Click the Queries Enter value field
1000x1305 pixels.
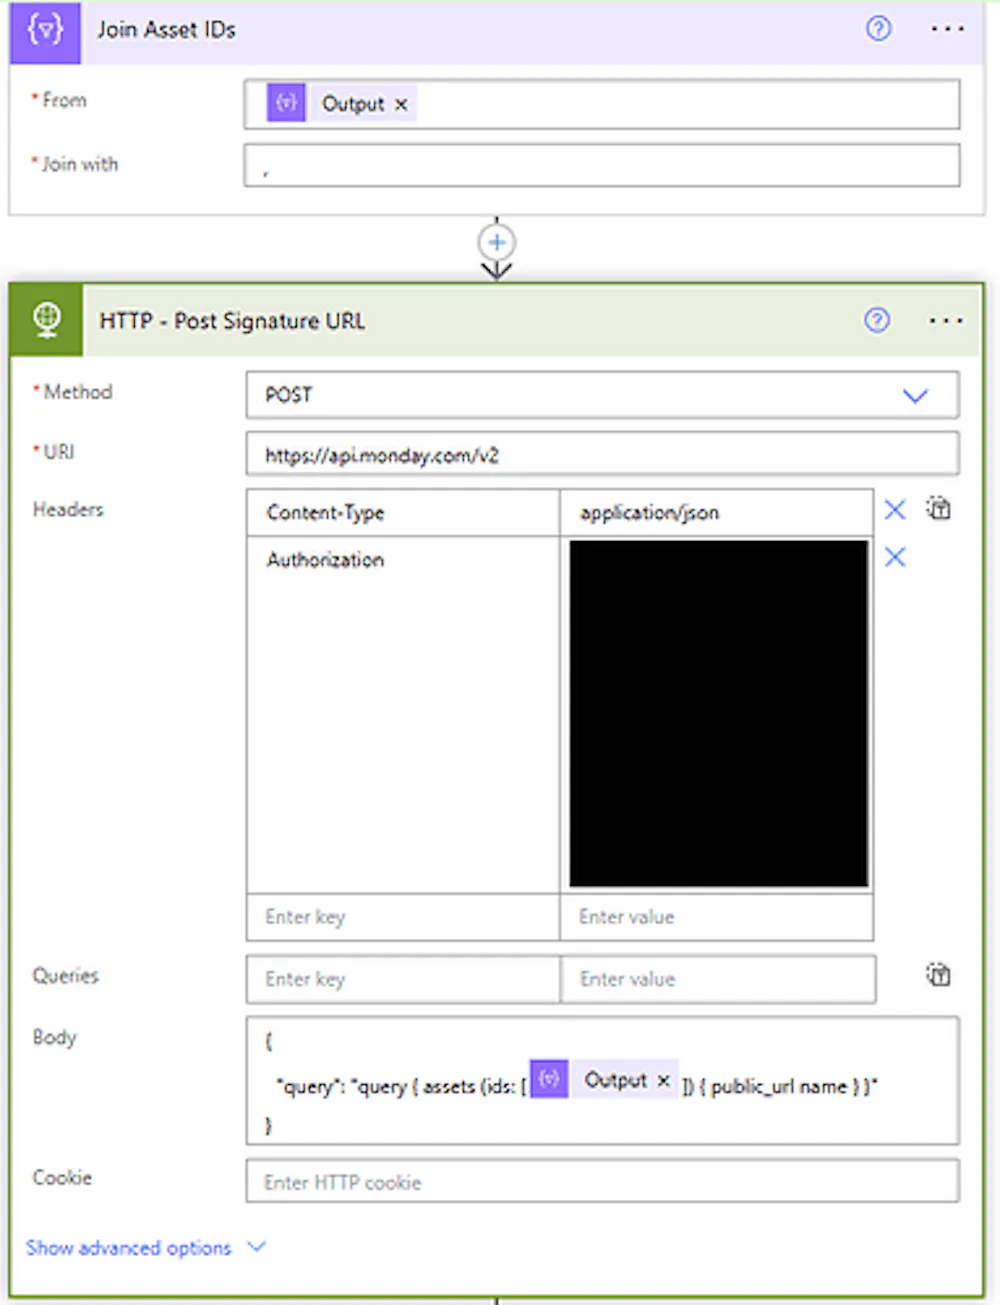click(x=718, y=979)
